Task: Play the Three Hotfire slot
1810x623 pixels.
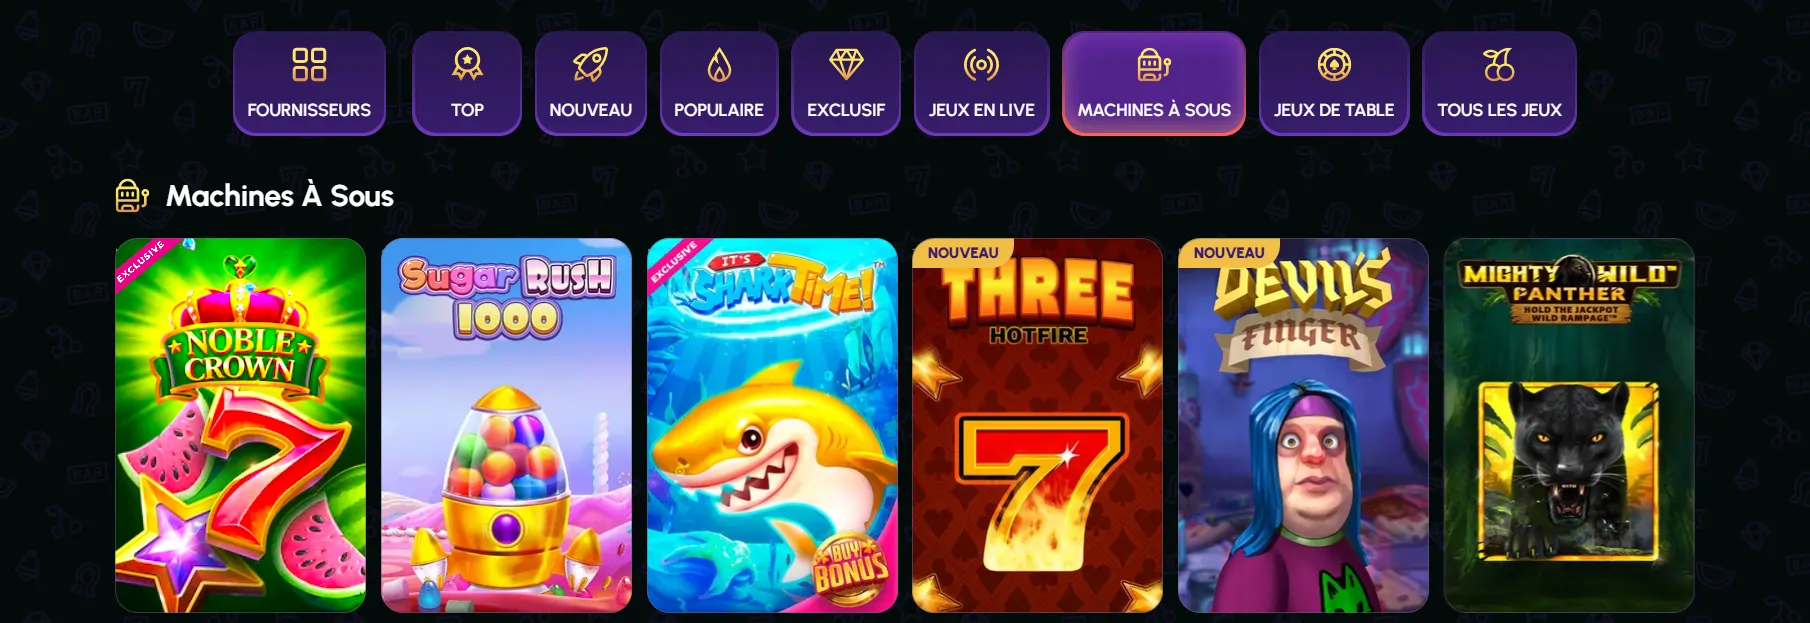Action: pos(1037,425)
